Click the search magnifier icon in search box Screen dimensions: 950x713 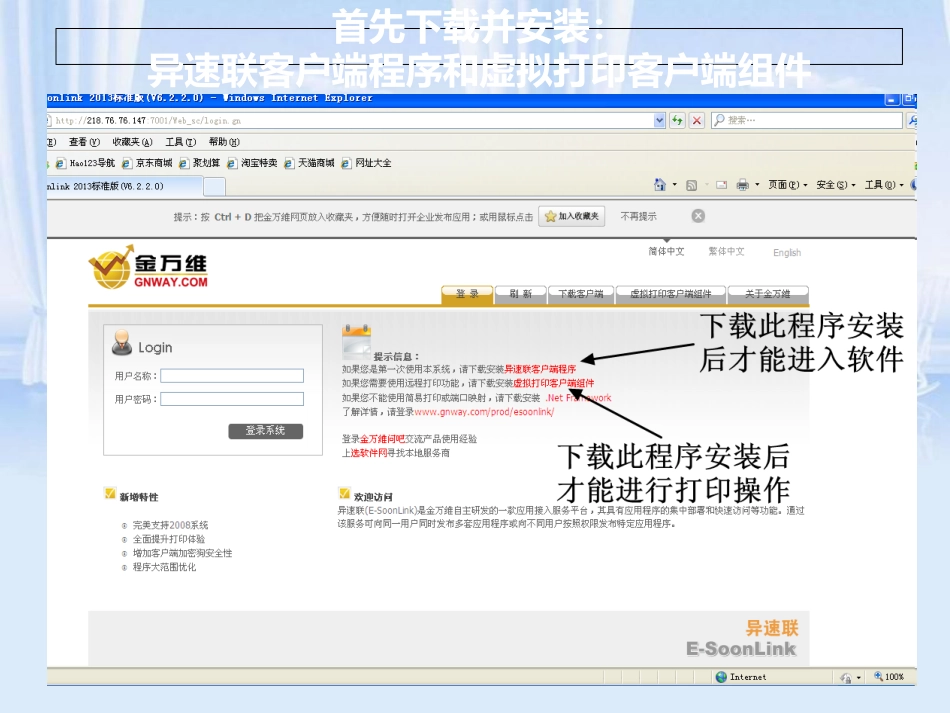[719, 120]
